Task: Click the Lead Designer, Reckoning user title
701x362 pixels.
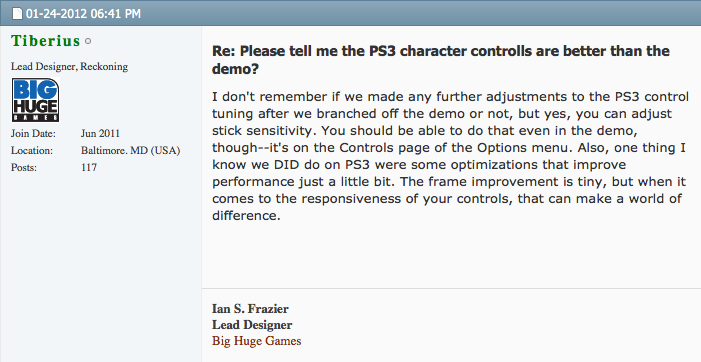Action: pyautogui.click(x=69, y=67)
